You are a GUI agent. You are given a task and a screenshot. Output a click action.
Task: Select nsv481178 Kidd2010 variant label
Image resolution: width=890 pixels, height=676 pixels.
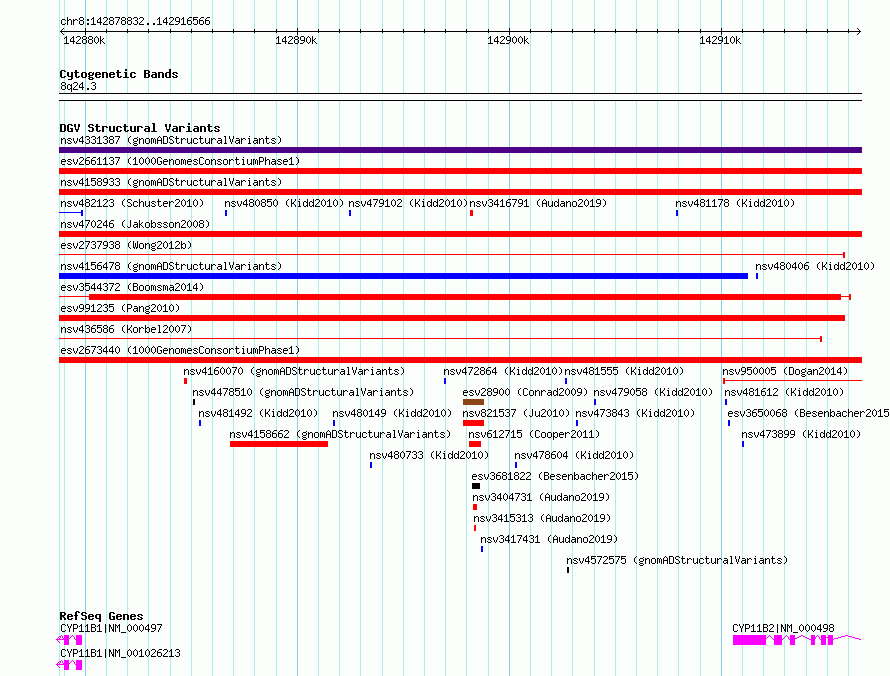click(x=735, y=203)
